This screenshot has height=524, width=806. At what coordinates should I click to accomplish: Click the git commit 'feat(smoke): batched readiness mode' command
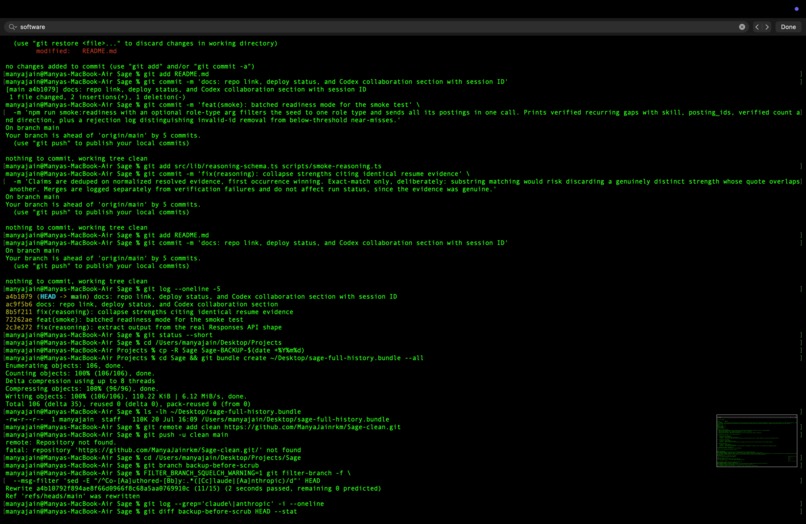212,104
